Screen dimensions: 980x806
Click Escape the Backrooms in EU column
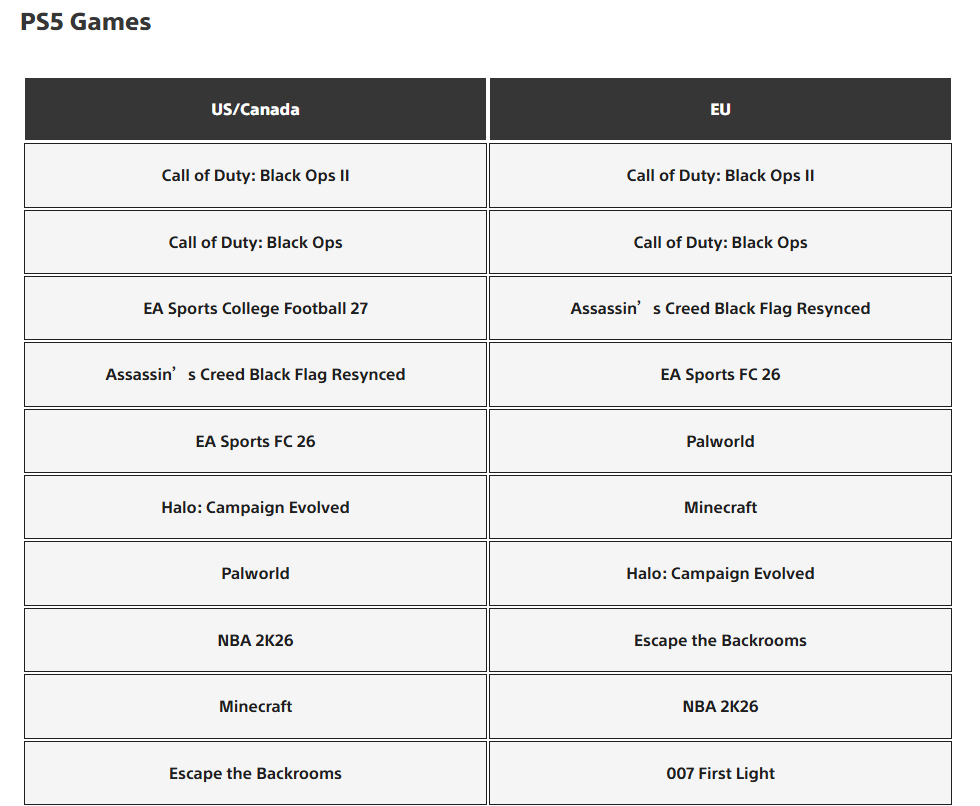pos(720,640)
